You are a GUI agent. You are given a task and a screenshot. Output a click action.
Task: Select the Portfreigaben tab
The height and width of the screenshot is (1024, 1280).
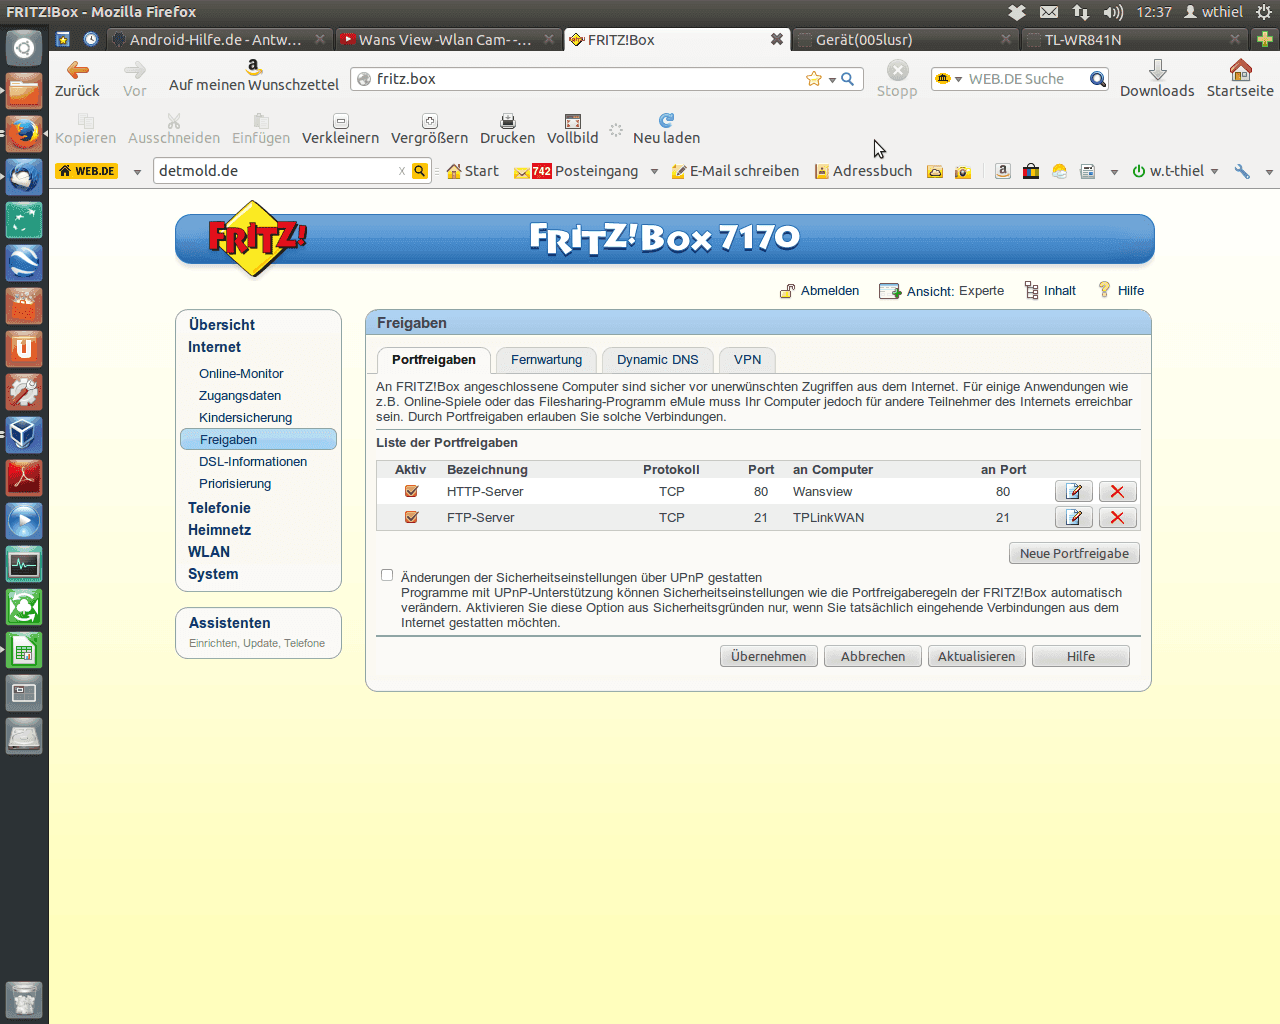pyautogui.click(x=433, y=360)
